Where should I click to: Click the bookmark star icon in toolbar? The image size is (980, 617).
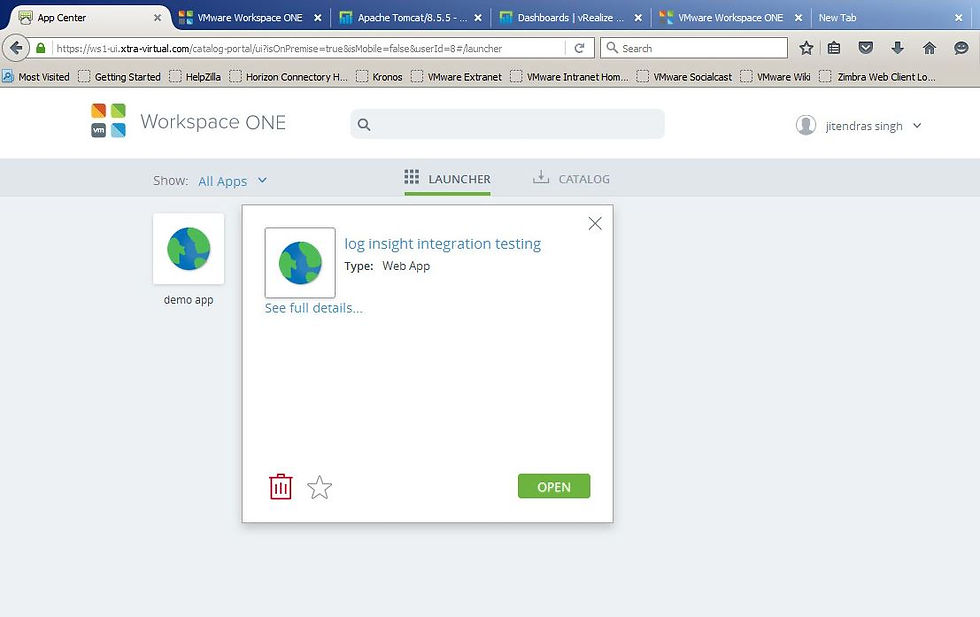[x=806, y=48]
